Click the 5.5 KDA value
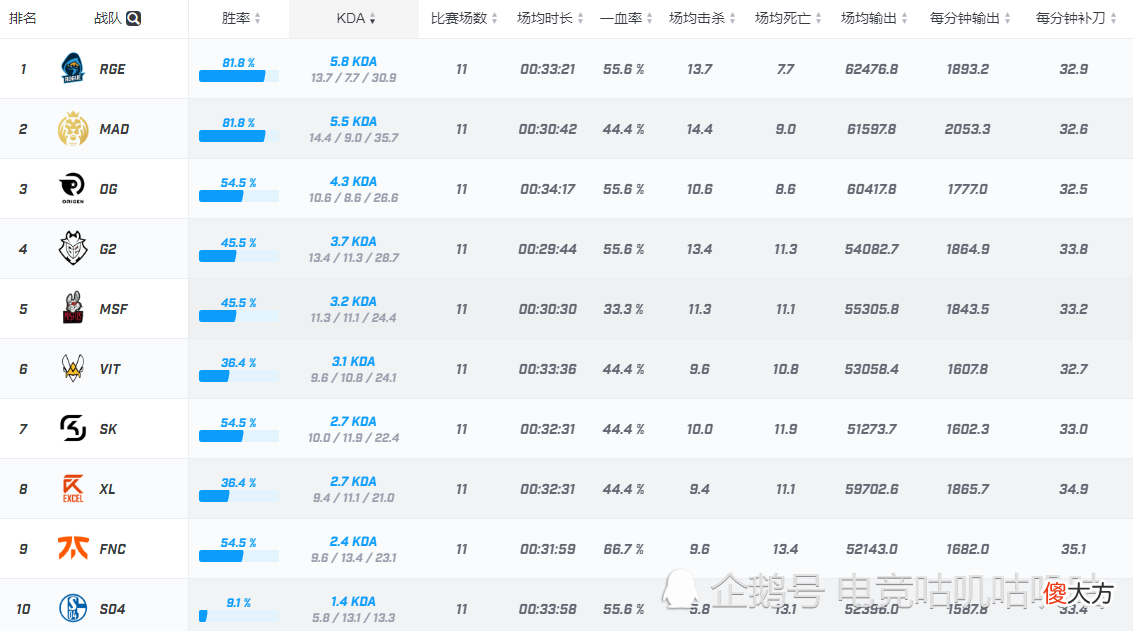 [x=353, y=121]
